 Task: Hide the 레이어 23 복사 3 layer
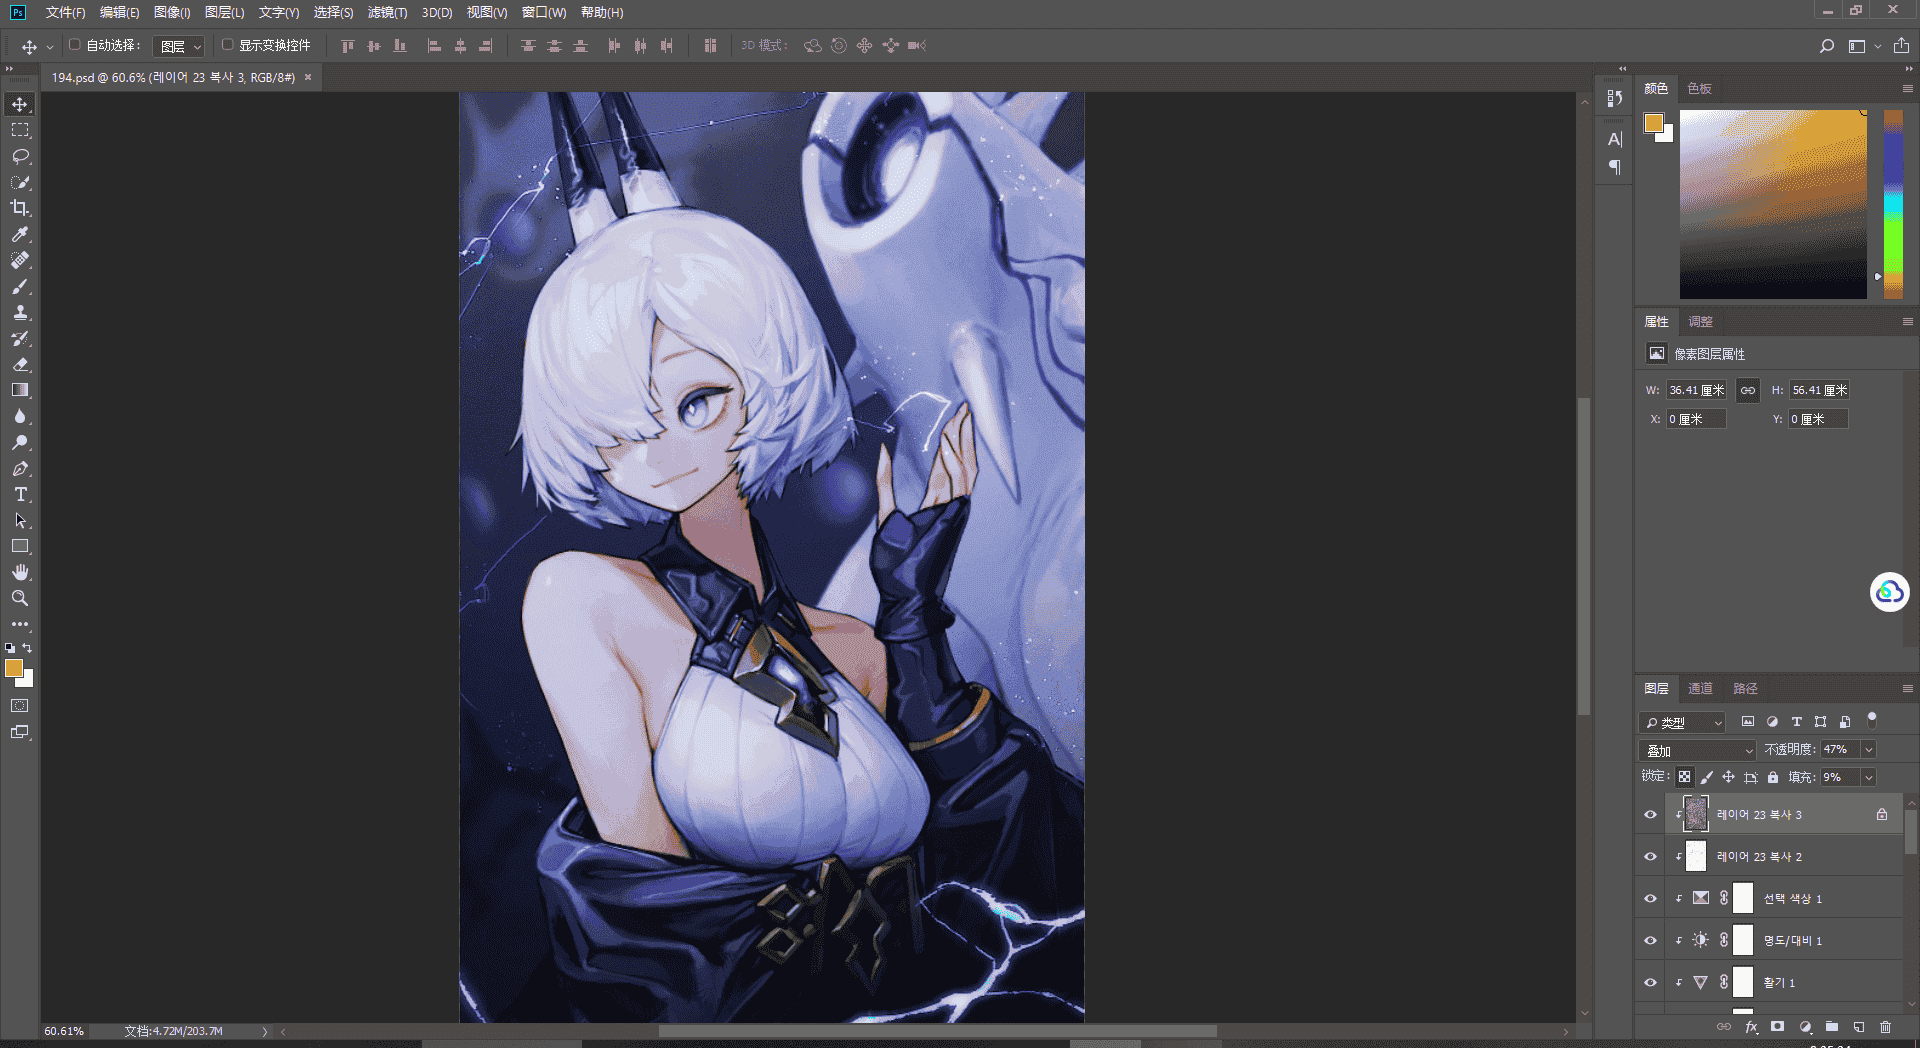(1651, 814)
